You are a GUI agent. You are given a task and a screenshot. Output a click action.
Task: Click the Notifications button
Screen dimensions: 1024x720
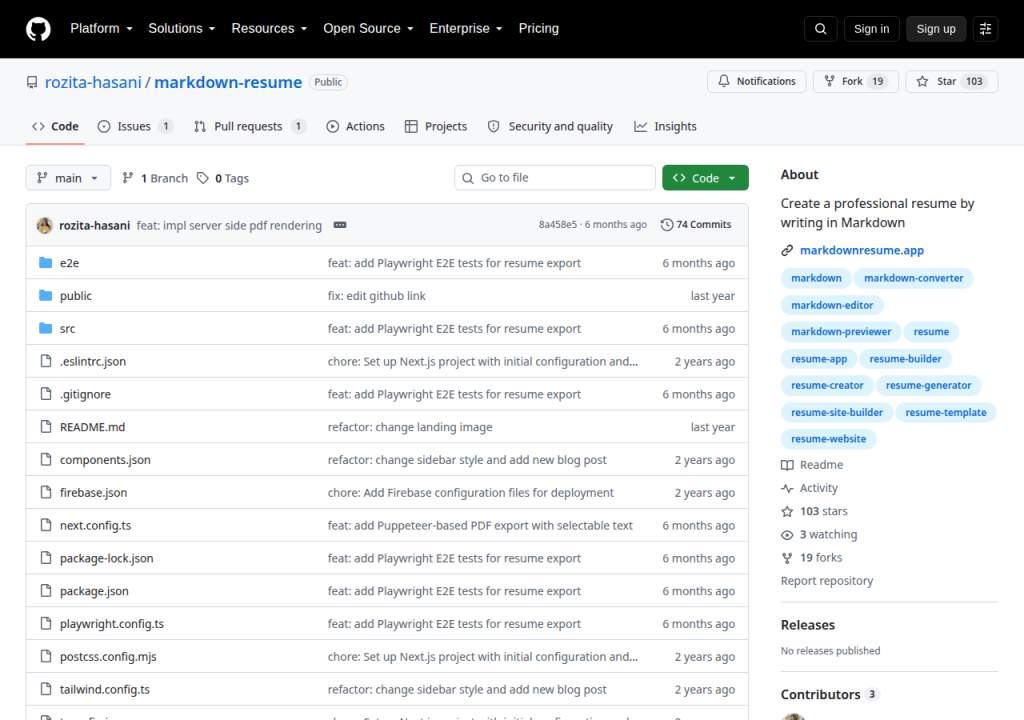point(756,81)
